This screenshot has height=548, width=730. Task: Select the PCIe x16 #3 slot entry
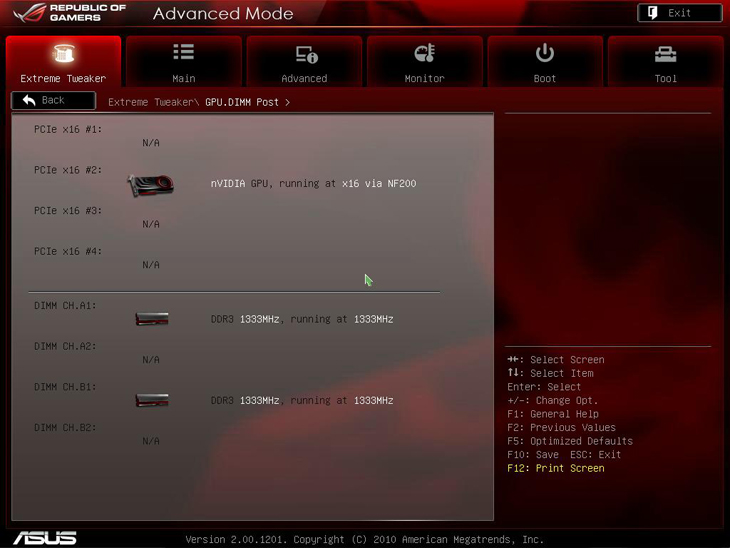click(68, 211)
